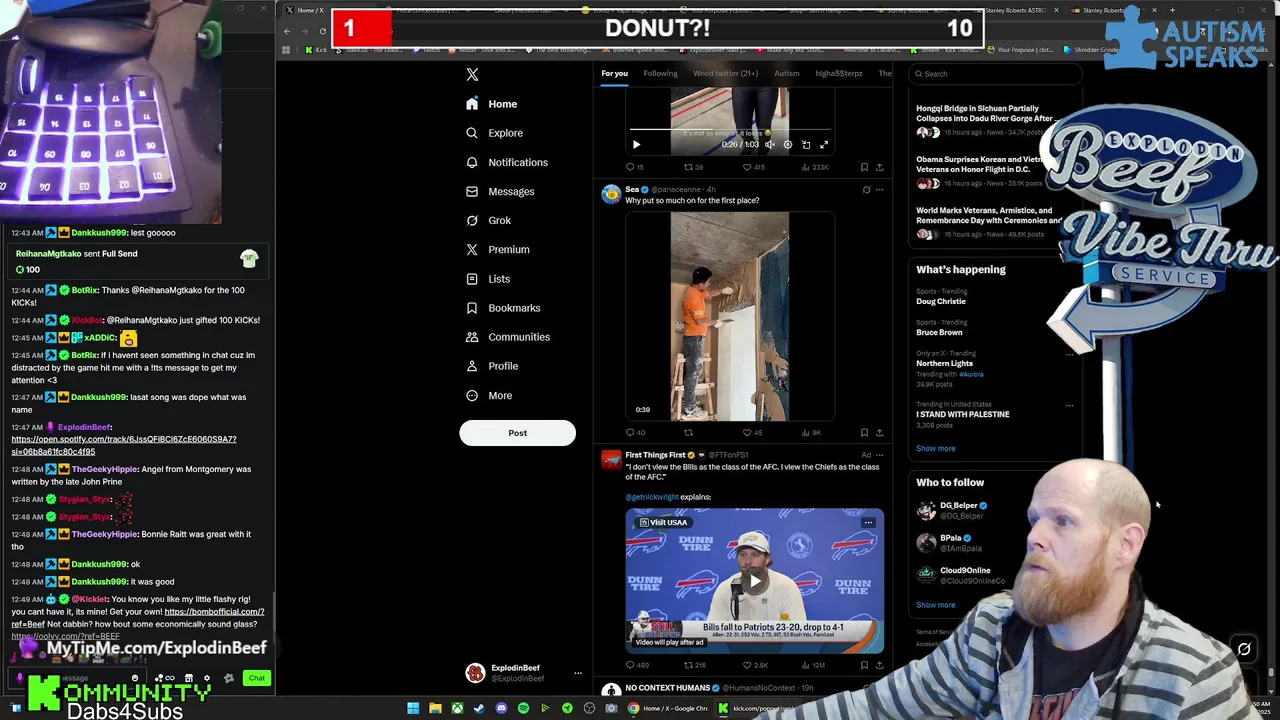Open Explore in the sidebar

[494, 133]
